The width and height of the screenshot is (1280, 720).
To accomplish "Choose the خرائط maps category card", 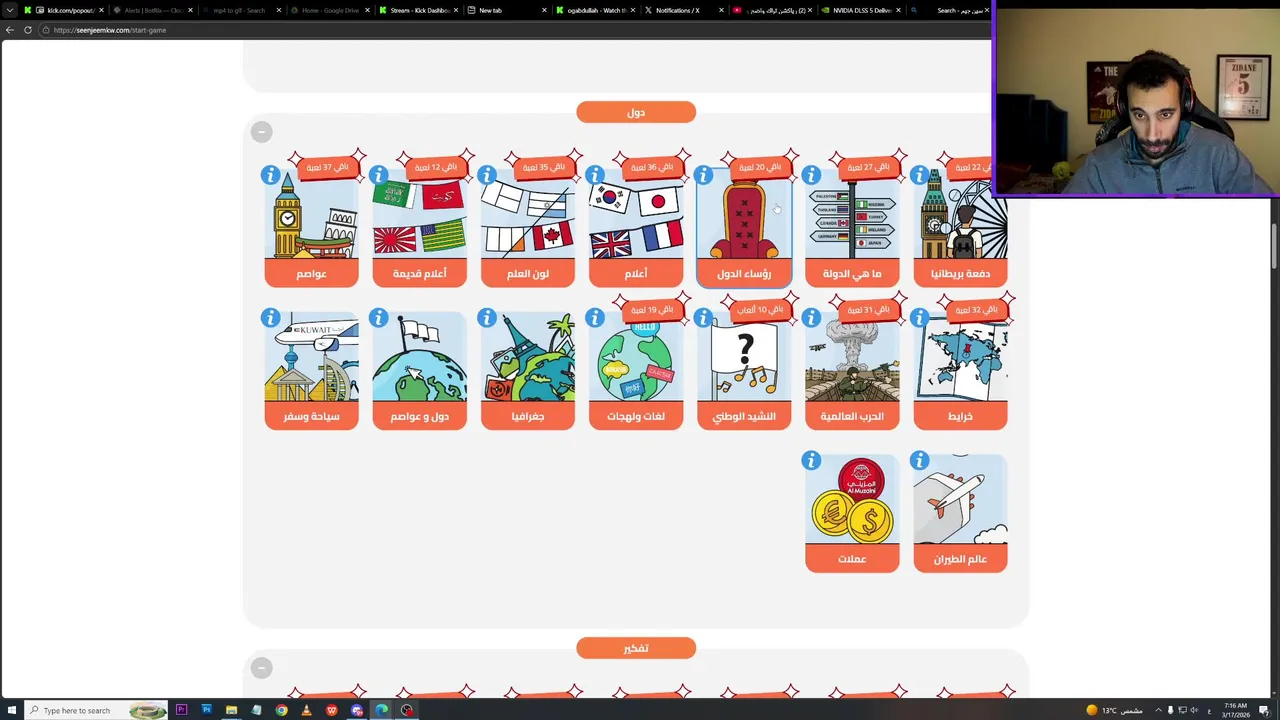I will 960,370.
